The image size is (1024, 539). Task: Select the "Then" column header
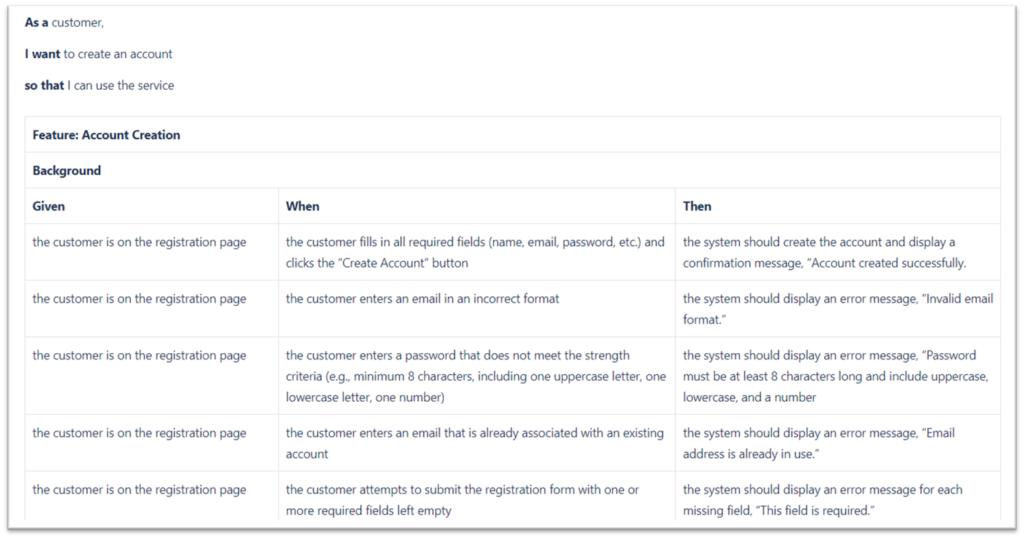697,206
